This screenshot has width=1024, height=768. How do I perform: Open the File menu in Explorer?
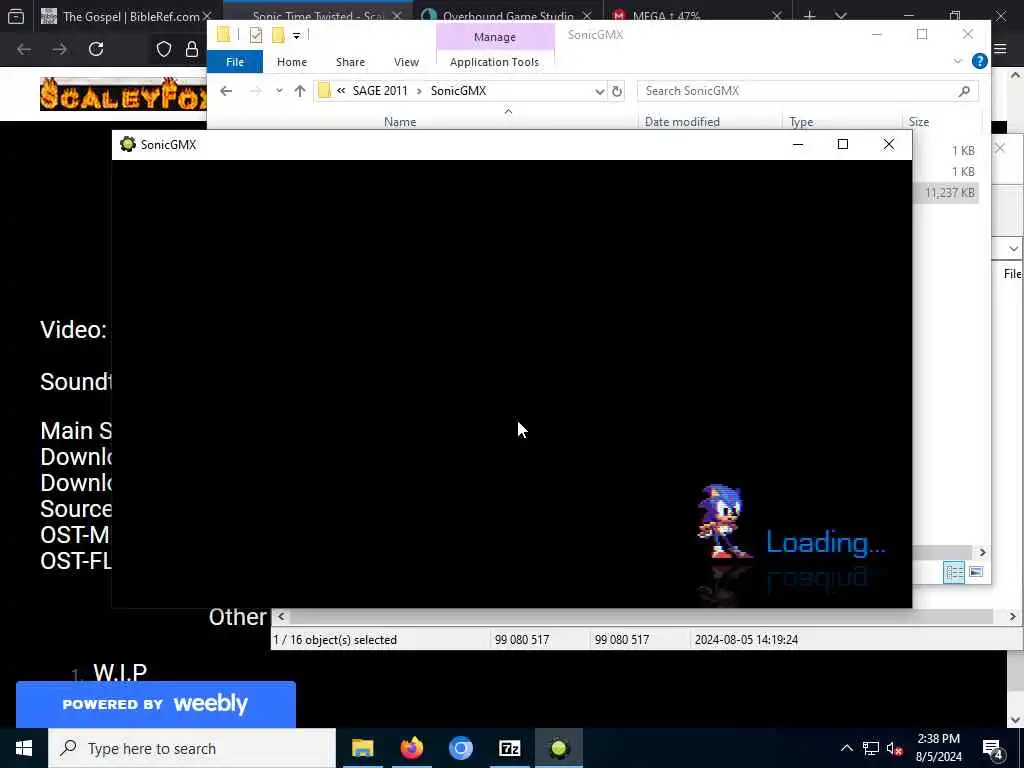(234, 62)
